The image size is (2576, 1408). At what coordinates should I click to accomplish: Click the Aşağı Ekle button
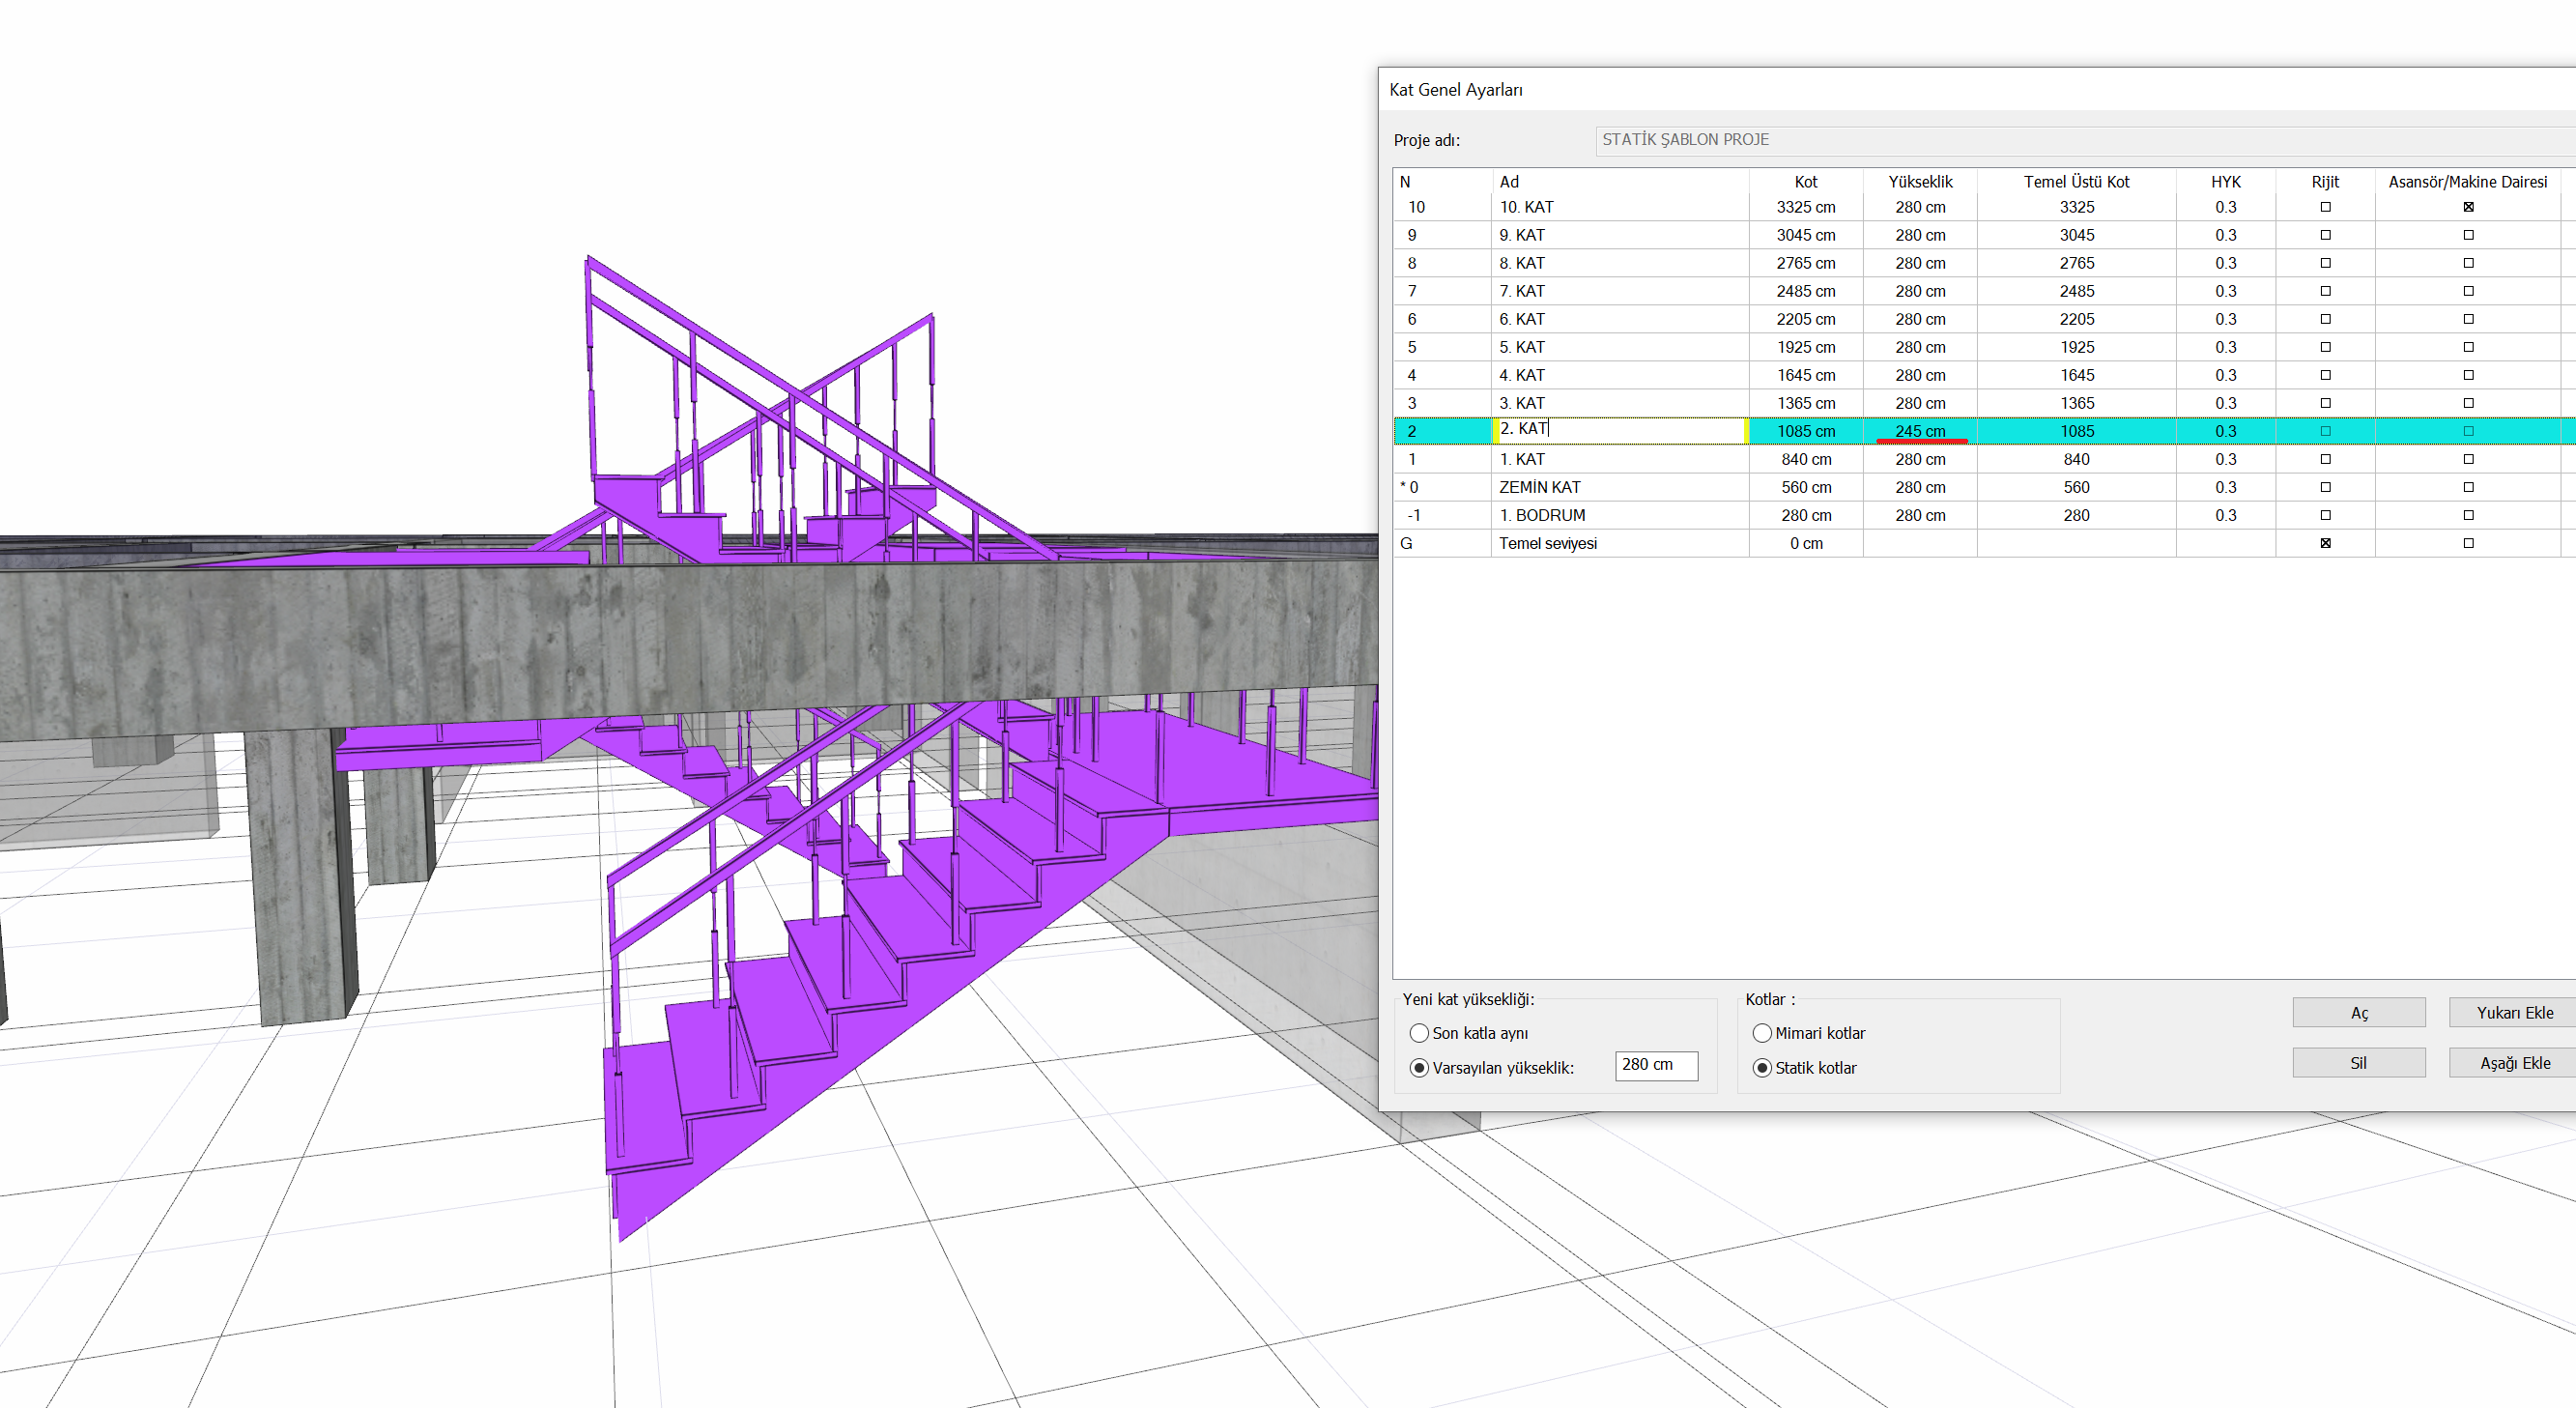pos(2514,1062)
